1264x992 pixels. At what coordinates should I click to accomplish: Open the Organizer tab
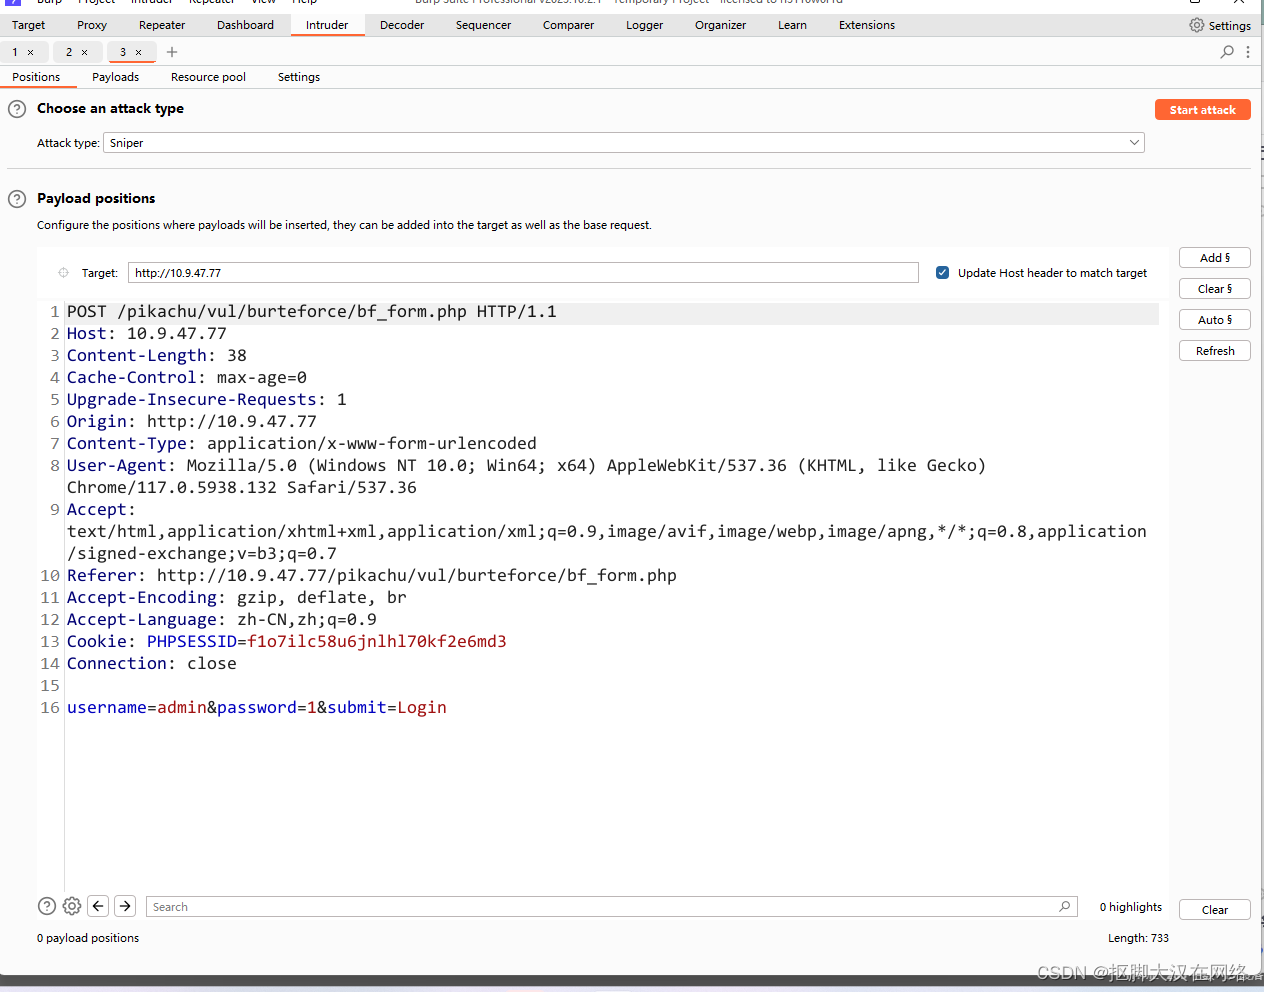pyautogui.click(x=720, y=25)
